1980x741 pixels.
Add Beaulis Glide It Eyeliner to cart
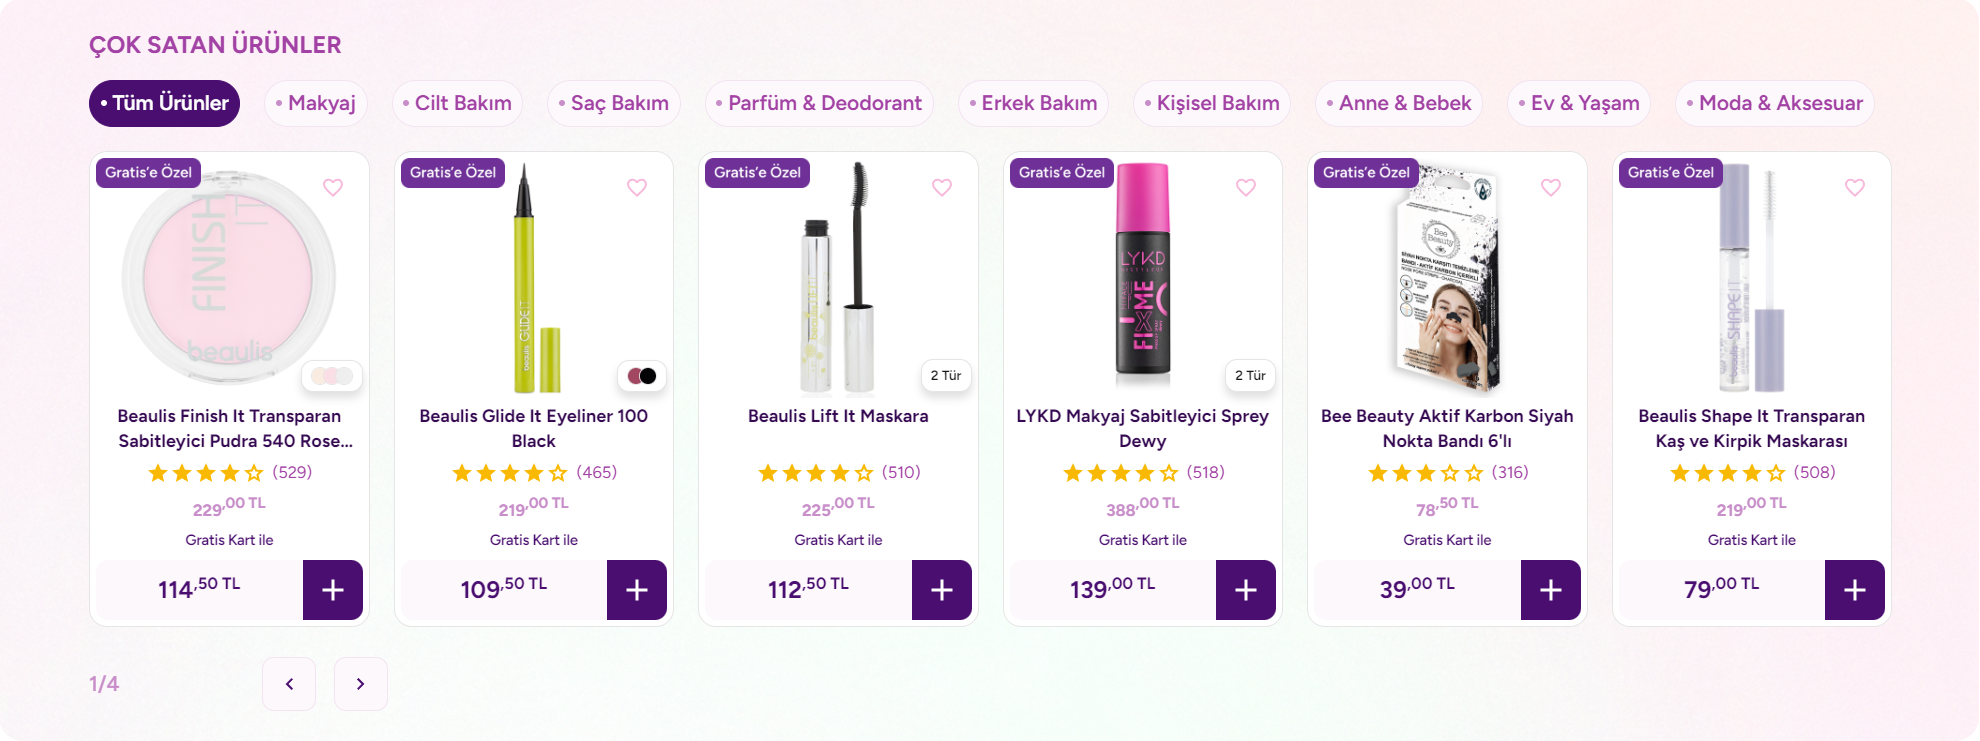(637, 590)
